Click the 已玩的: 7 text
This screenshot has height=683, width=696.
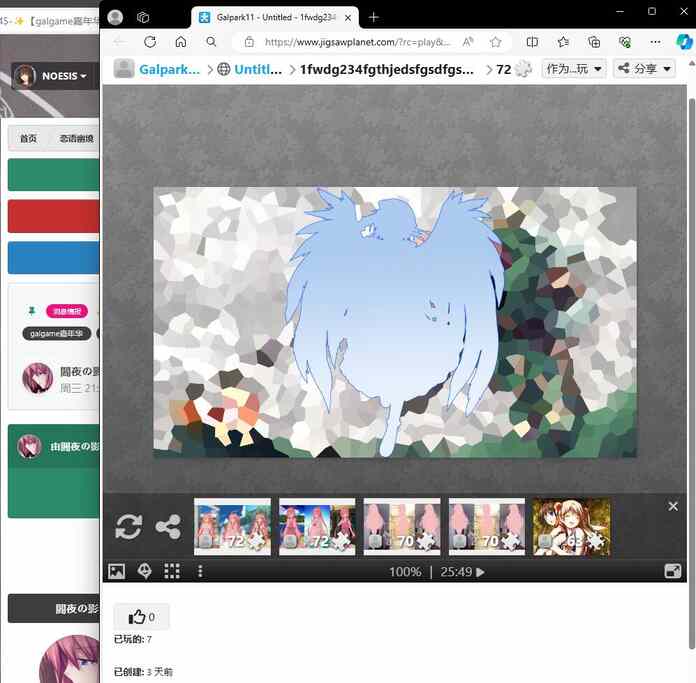tap(133, 639)
